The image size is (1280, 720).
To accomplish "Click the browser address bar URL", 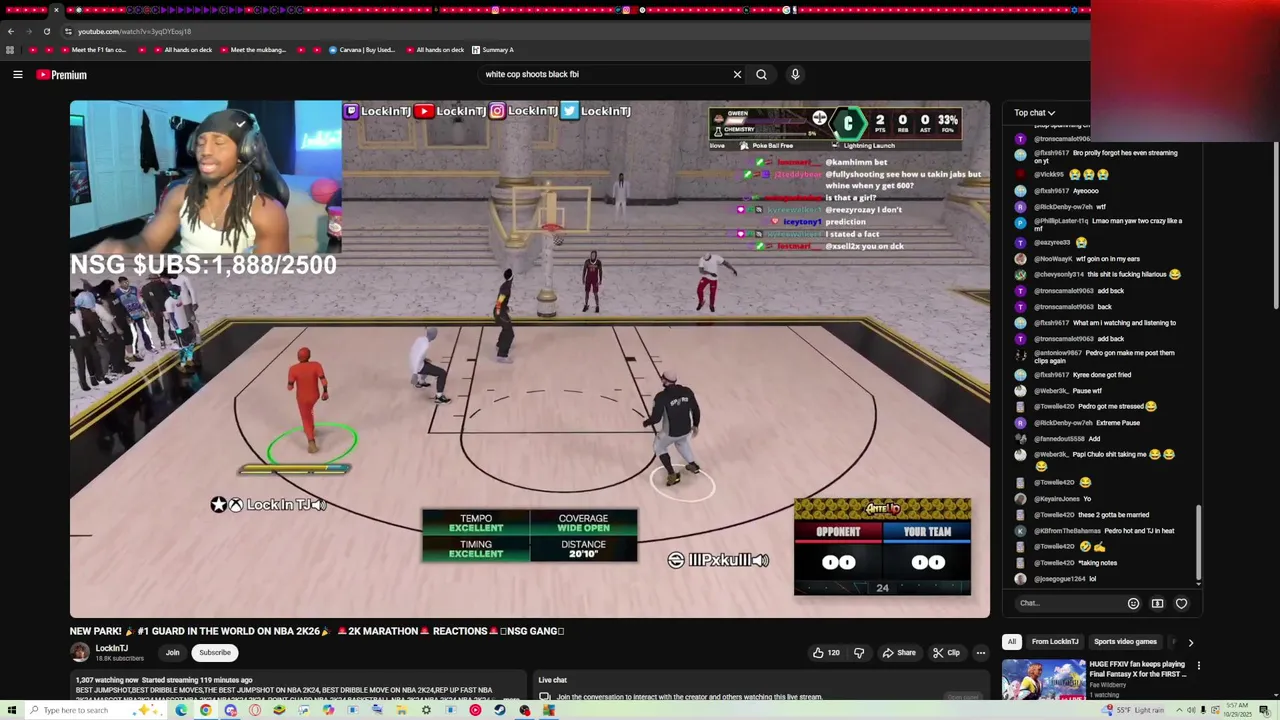I will tap(134, 31).
